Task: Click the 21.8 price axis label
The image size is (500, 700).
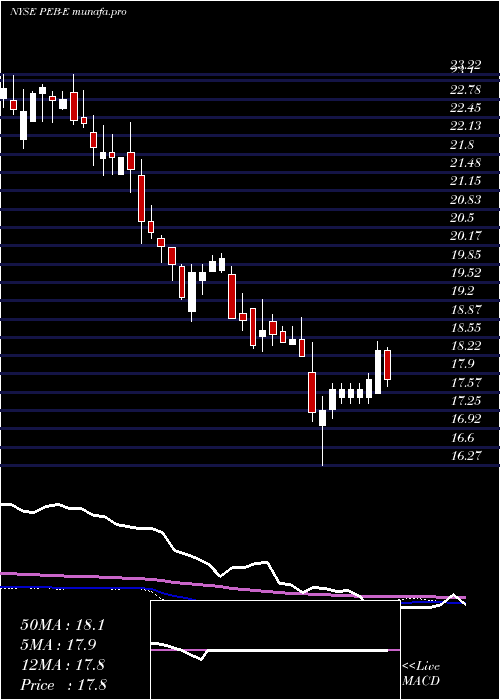Action: [x=462, y=145]
